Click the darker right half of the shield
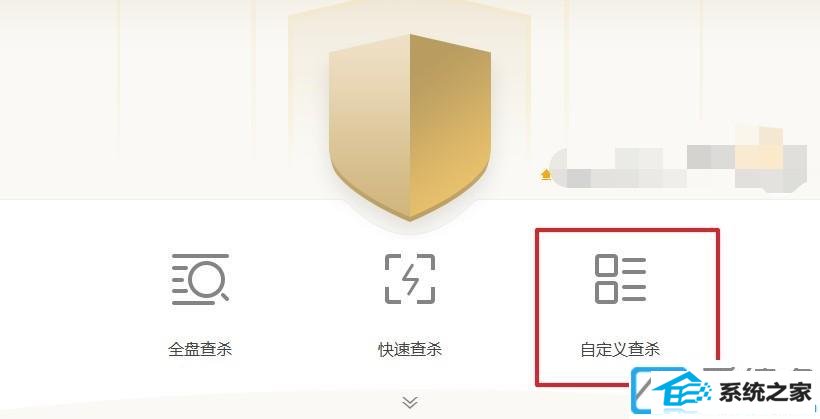This screenshot has width=820, height=419. [x=451, y=127]
